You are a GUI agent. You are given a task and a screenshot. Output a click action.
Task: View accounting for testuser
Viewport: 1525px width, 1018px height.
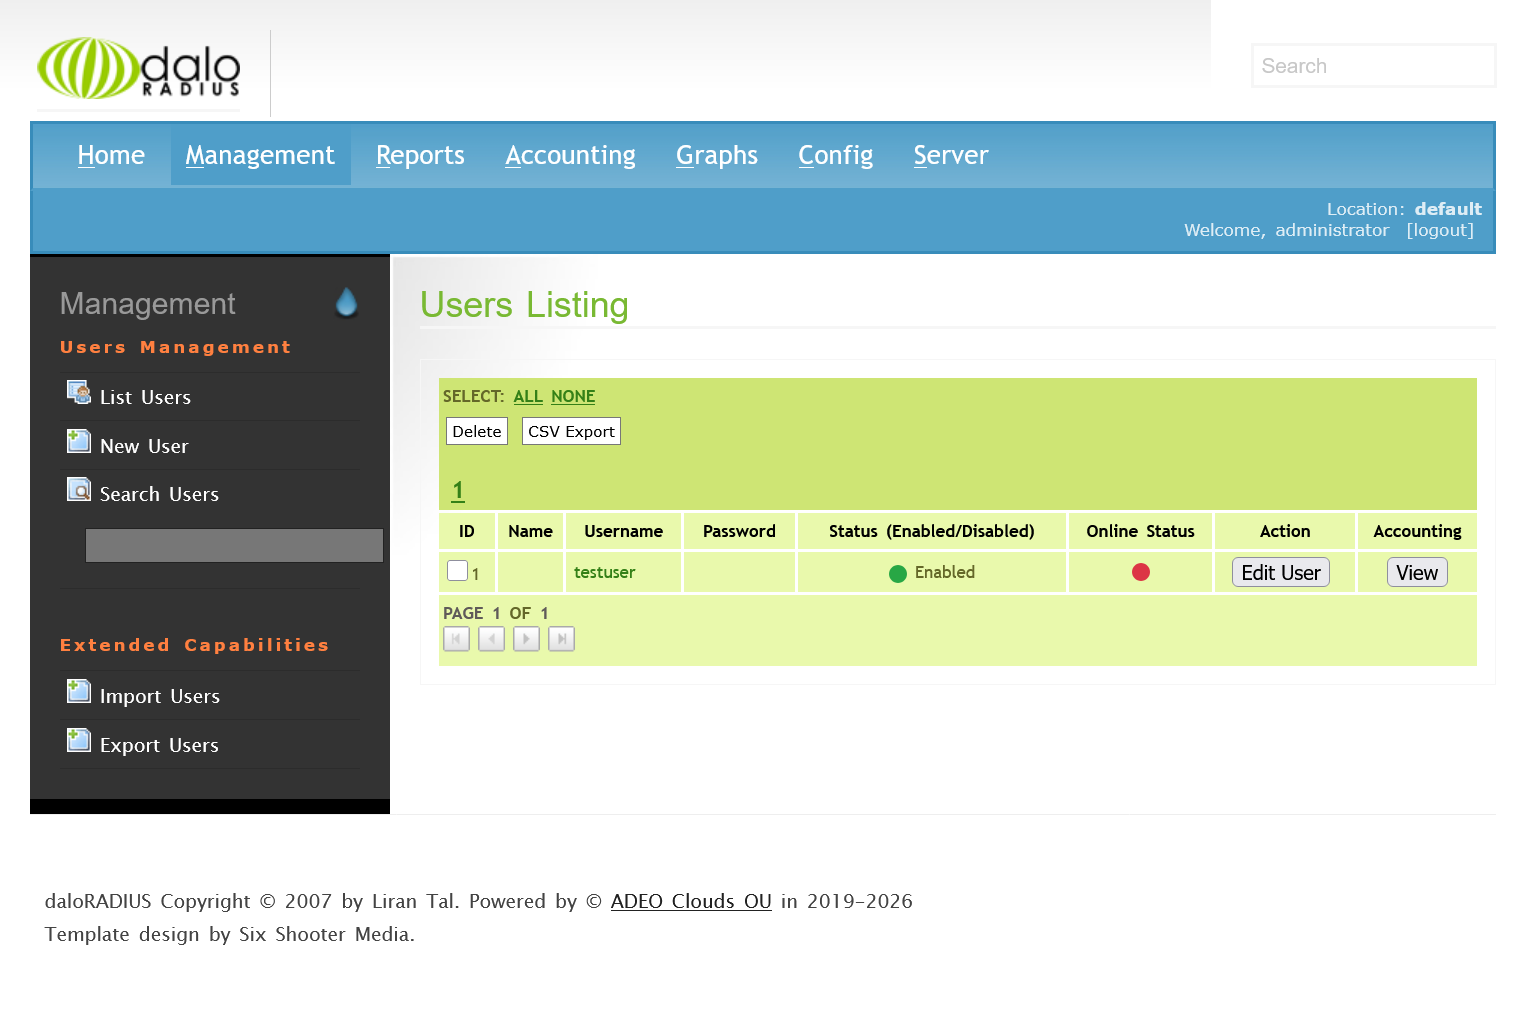(1417, 572)
